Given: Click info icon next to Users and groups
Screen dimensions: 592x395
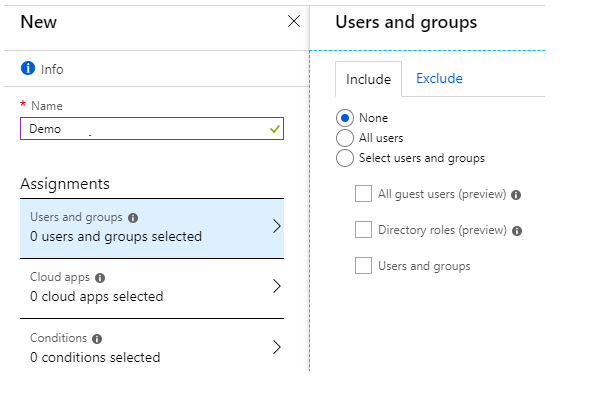Looking at the screenshot, I should [133, 218].
